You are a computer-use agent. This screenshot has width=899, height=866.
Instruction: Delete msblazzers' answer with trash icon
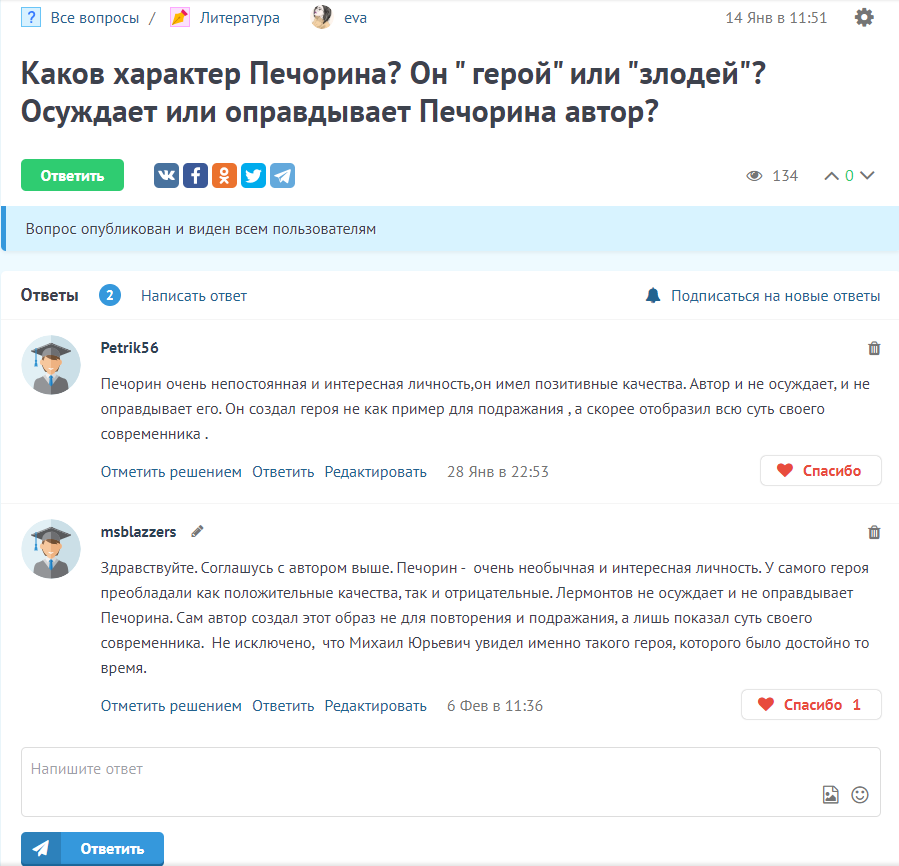click(x=874, y=532)
